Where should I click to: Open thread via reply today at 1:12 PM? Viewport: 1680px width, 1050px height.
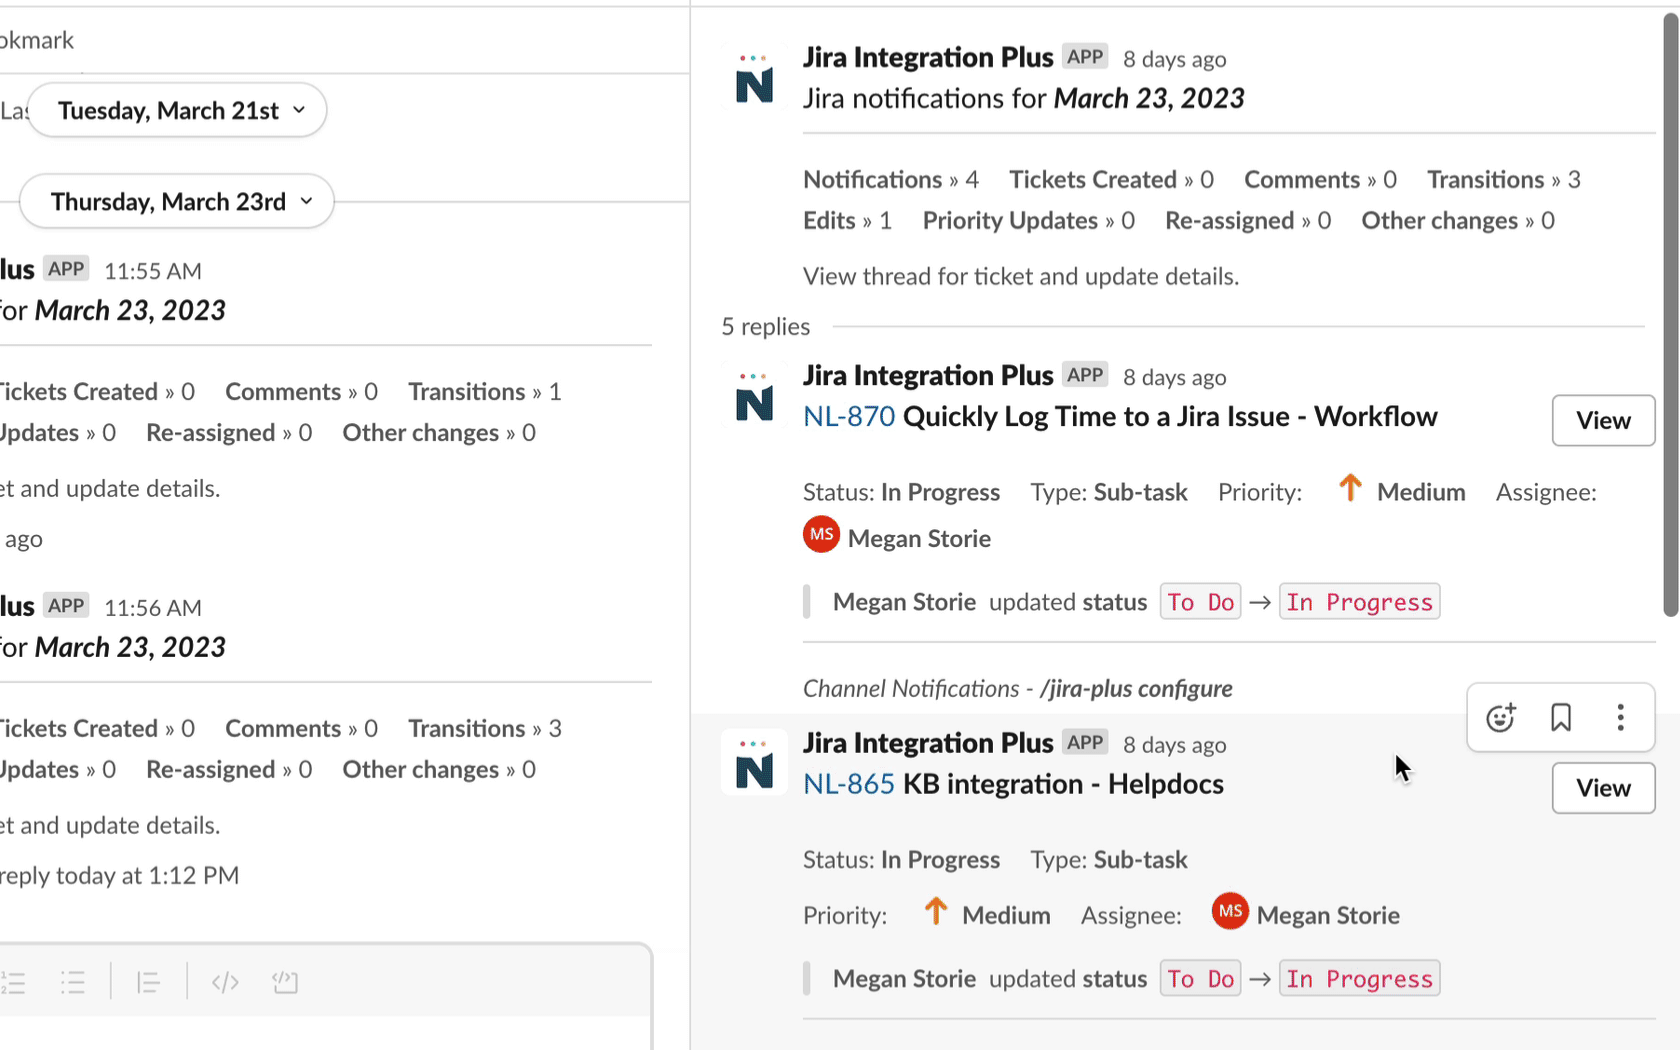pyautogui.click(x=120, y=876)
